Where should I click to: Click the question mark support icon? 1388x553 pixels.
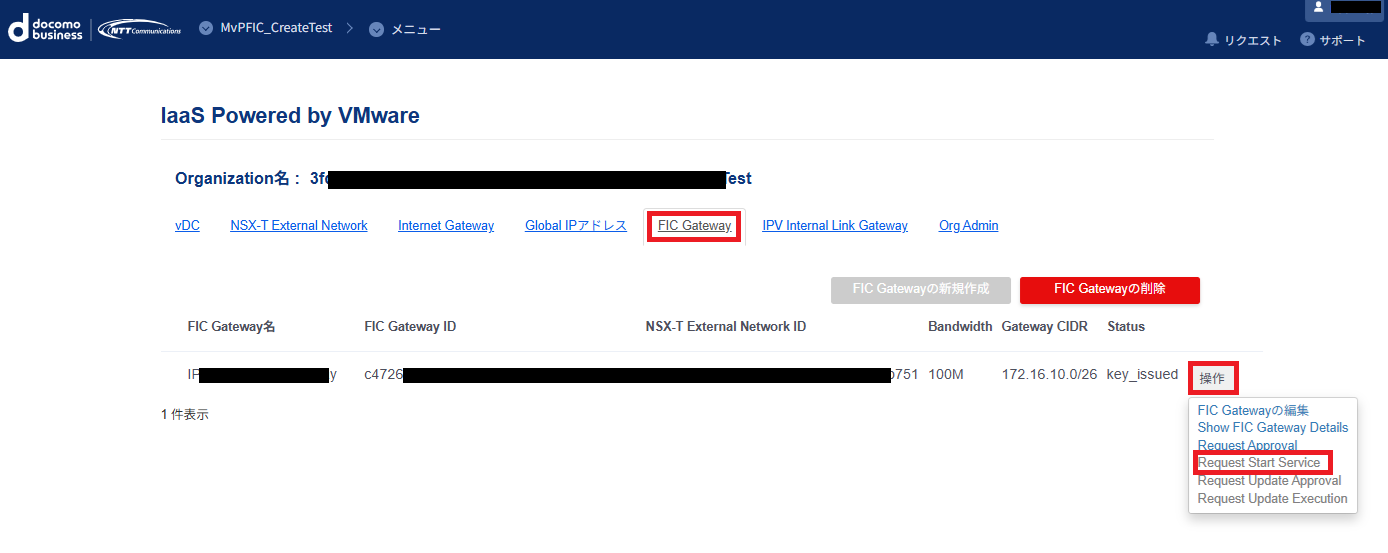pos(1307,39)
